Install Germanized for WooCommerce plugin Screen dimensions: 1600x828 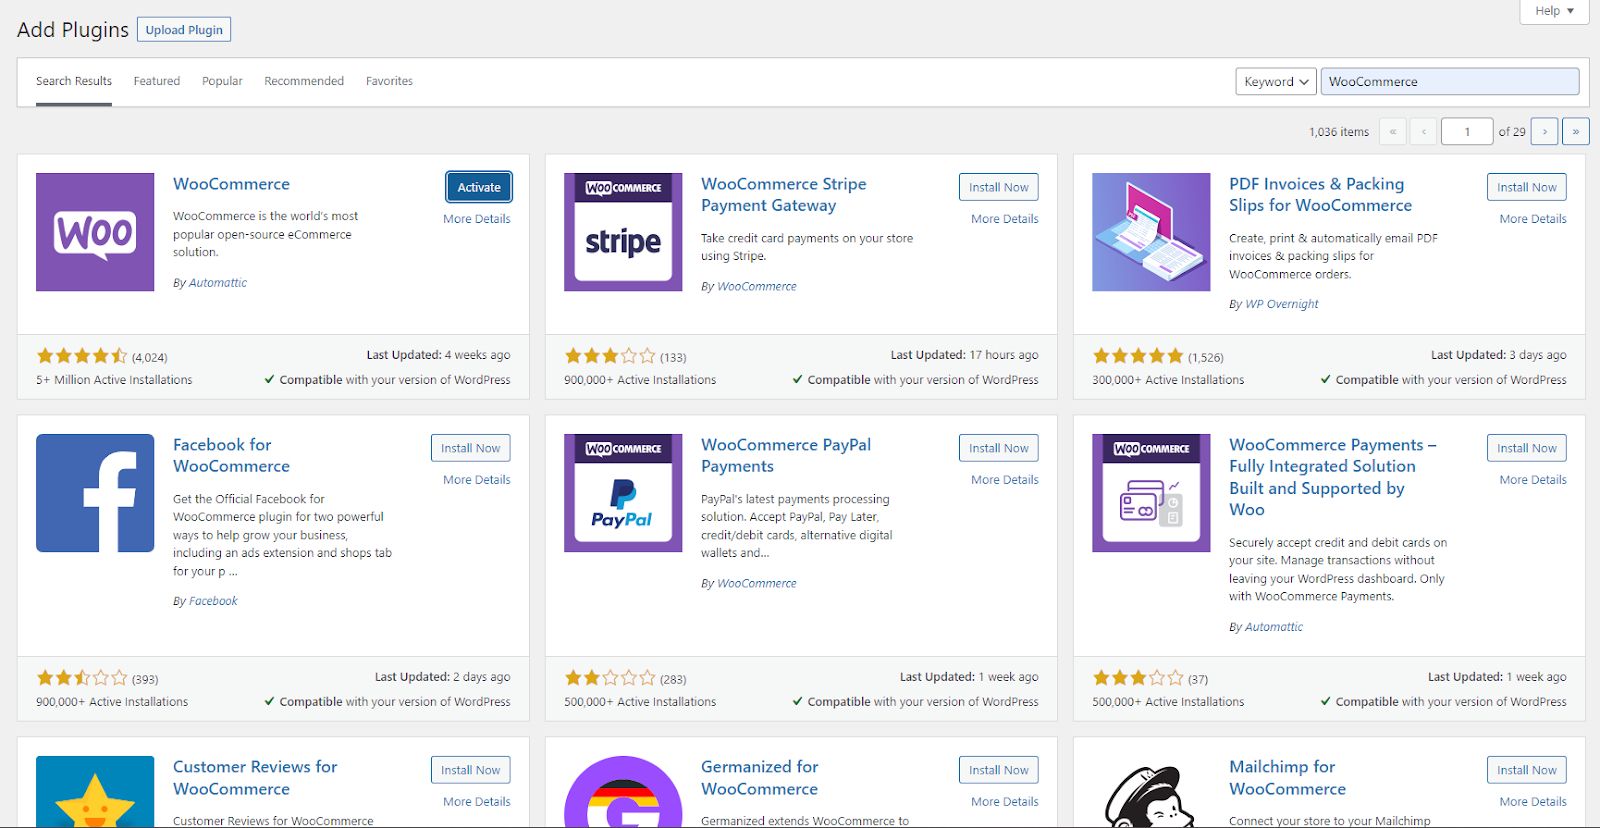point(998,770)
